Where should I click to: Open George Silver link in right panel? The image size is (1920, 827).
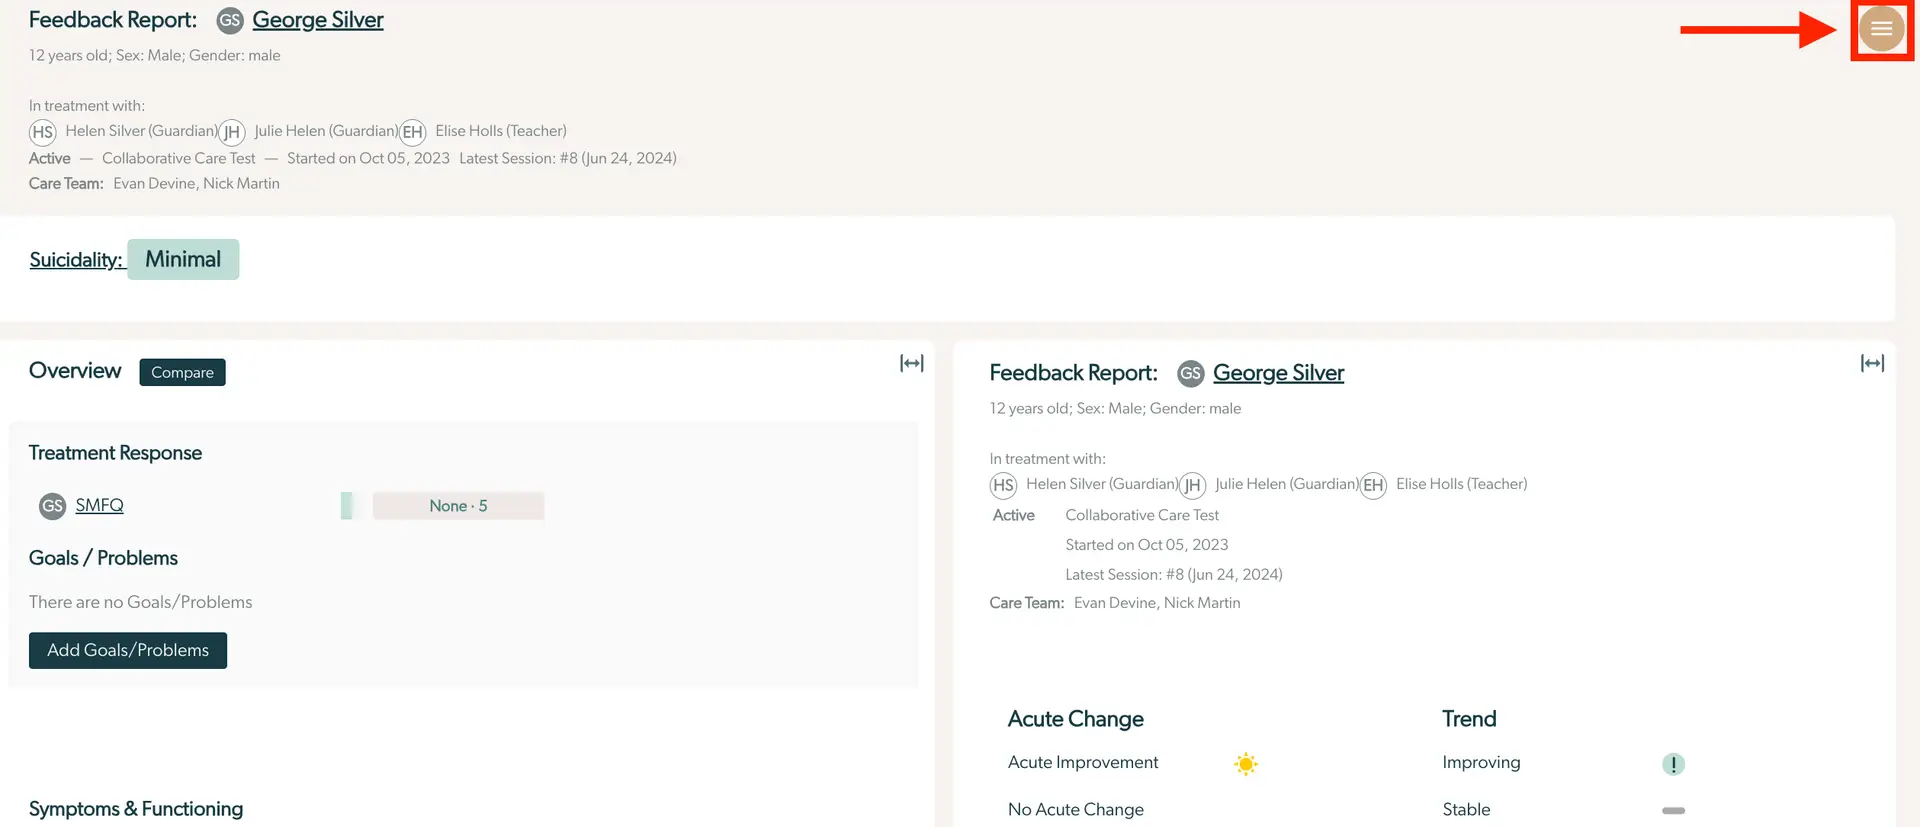[x=1278, y=373]
